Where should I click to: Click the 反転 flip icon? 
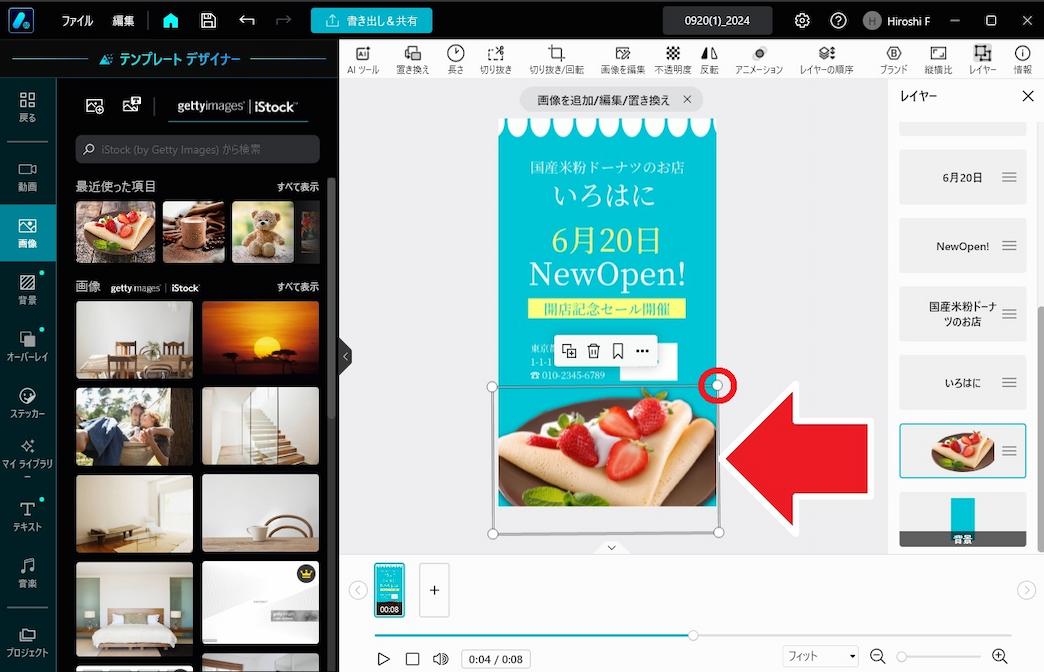tap(710, 58)
